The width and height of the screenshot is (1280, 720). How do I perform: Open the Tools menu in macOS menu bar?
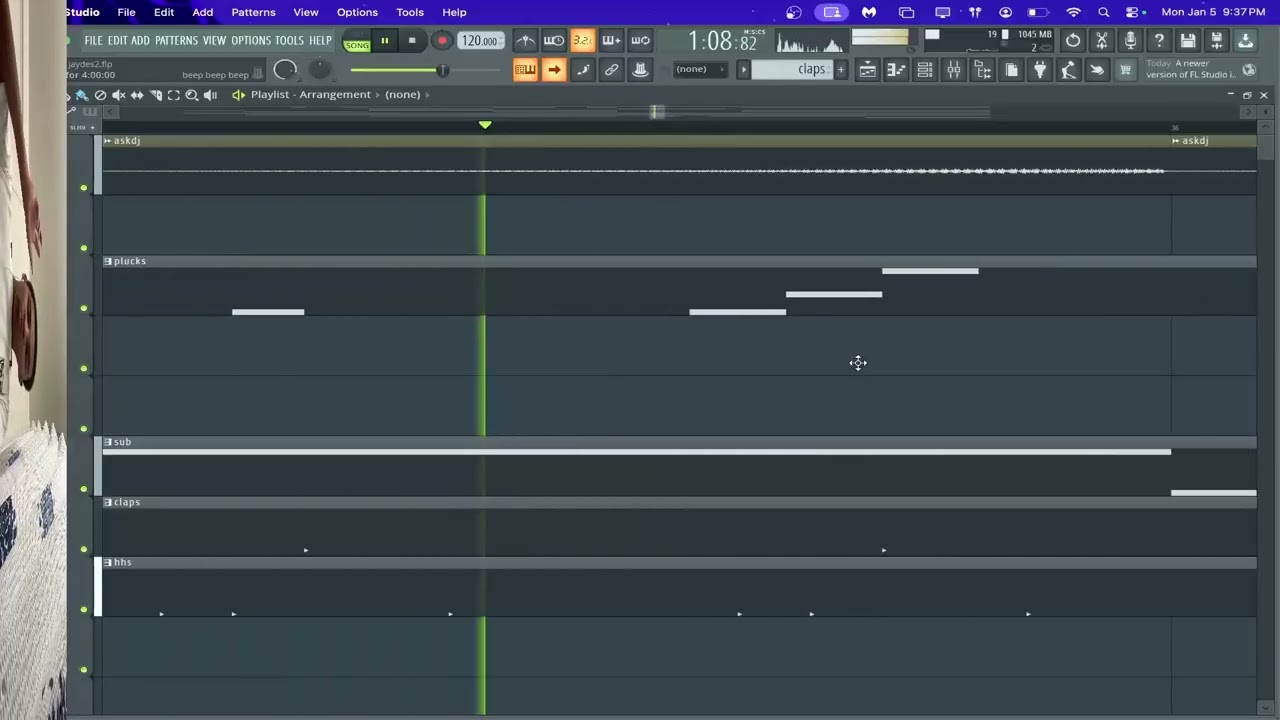tap(410, 12)
